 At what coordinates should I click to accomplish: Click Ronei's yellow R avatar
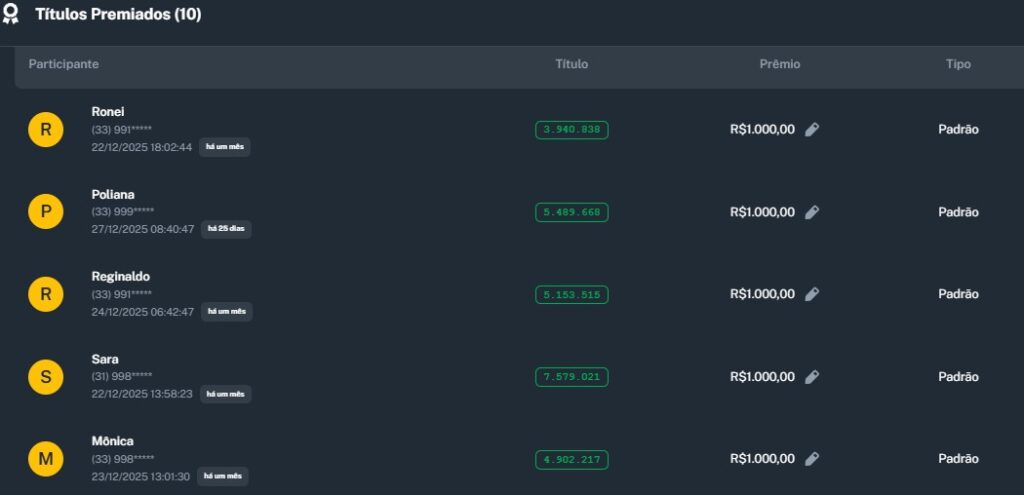[x=46, y=129]
